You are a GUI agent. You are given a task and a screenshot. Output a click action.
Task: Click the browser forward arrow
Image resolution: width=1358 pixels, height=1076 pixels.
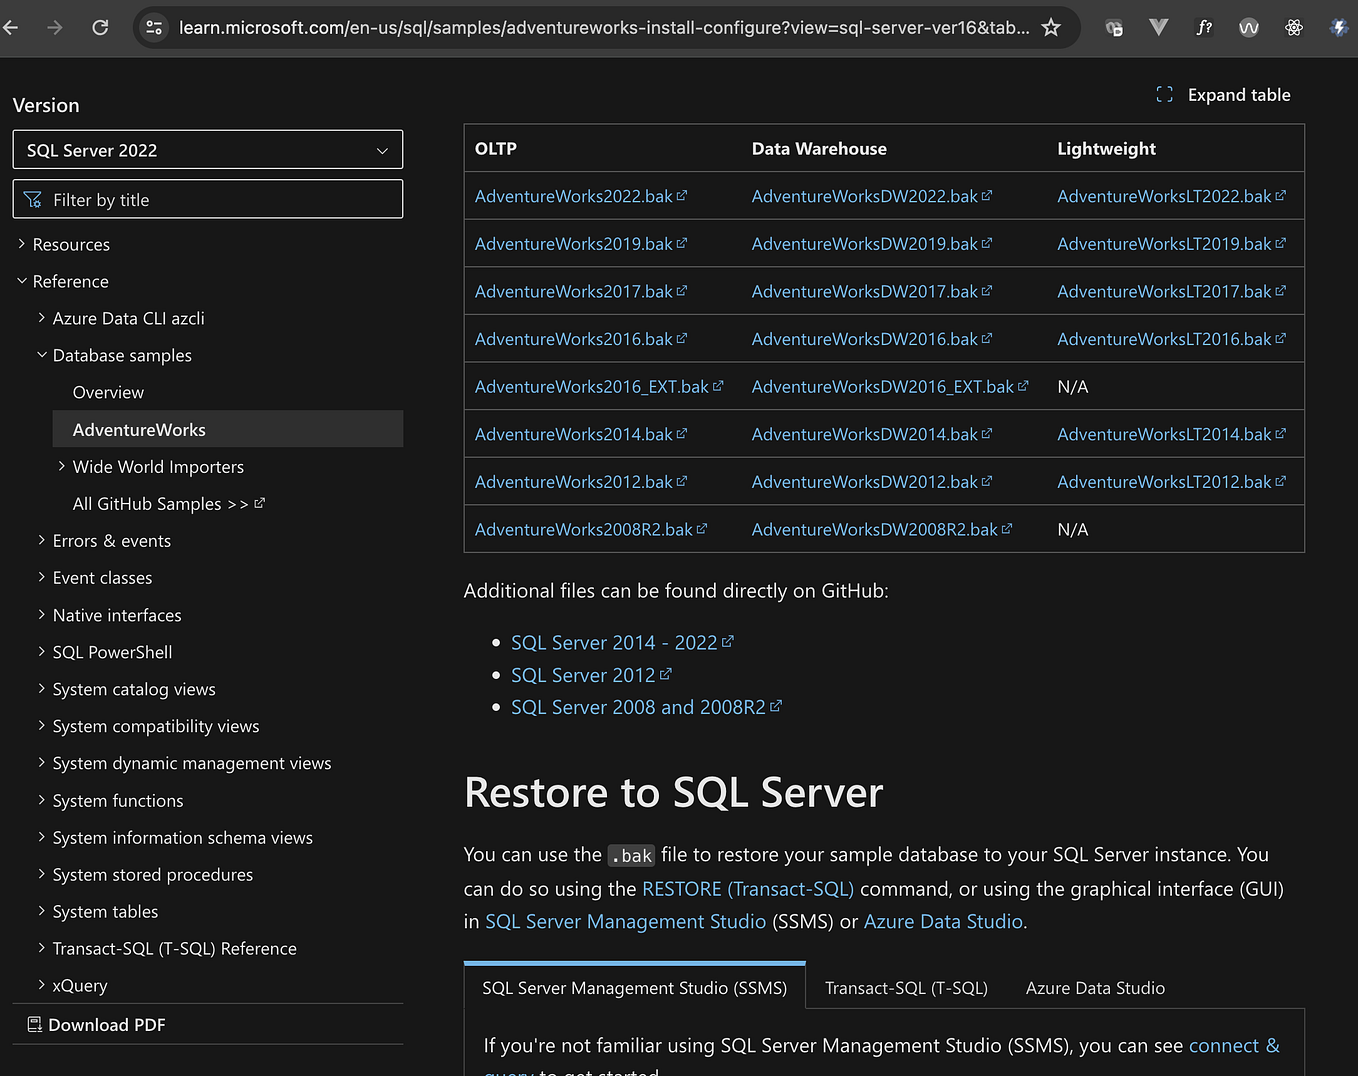coord(55,28)
